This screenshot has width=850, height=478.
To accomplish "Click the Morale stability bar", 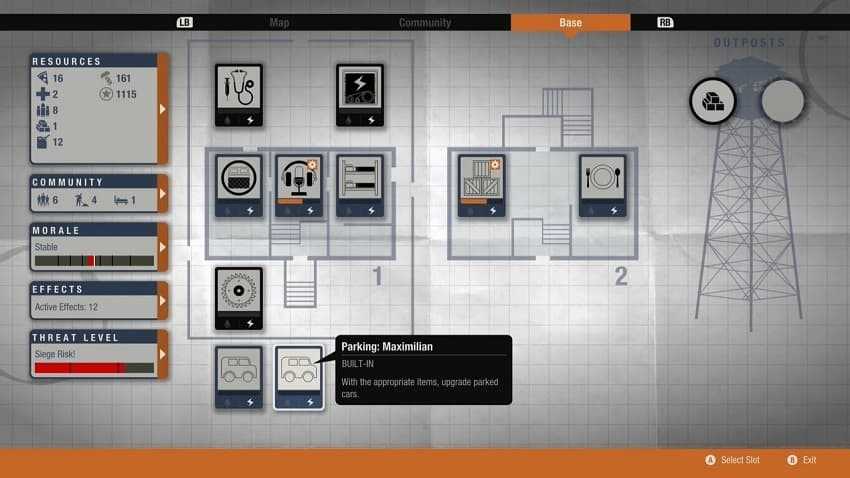I will click(94, 261).
